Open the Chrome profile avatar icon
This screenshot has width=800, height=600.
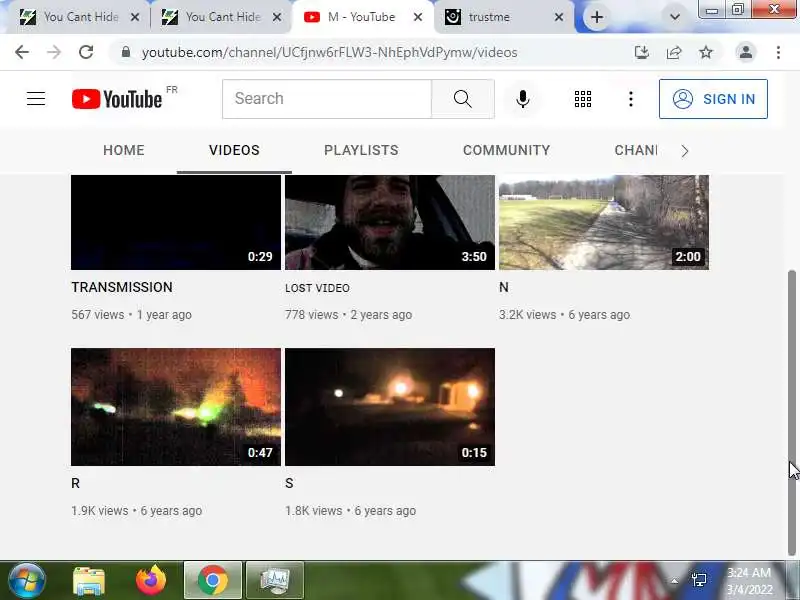click(745, 52)
